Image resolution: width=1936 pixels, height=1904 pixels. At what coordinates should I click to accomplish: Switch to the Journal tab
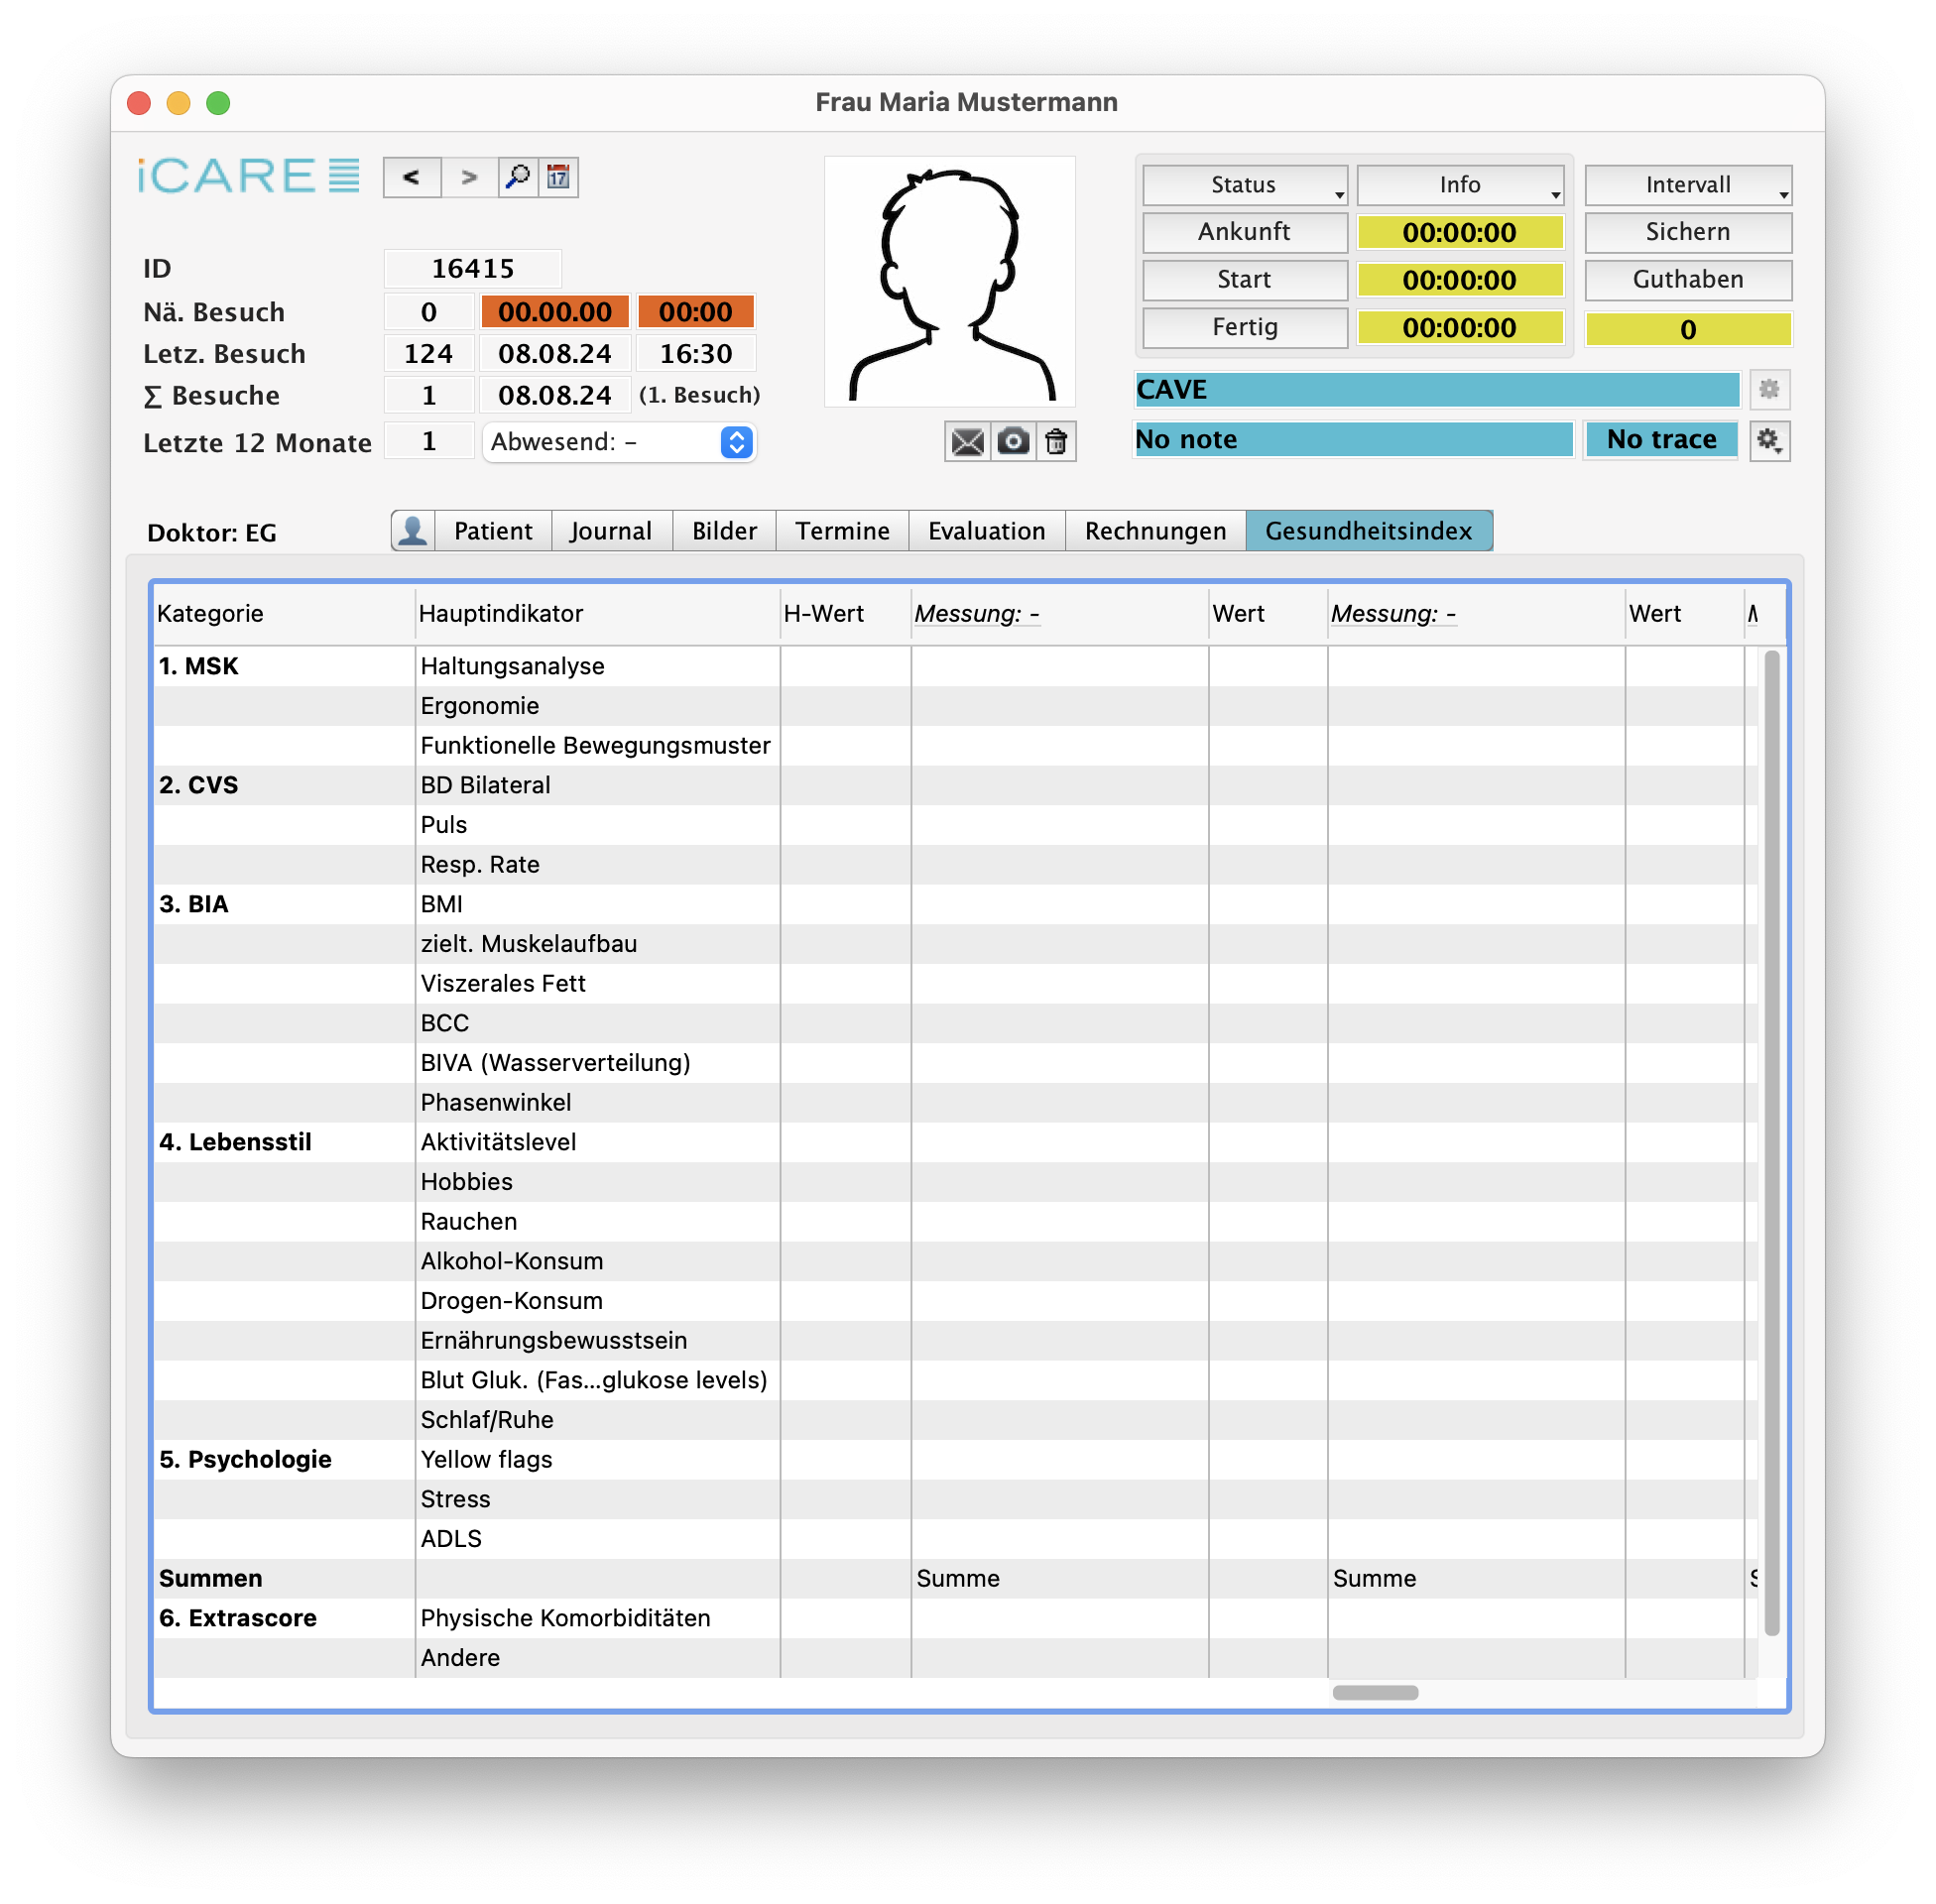tap(611, 531)
